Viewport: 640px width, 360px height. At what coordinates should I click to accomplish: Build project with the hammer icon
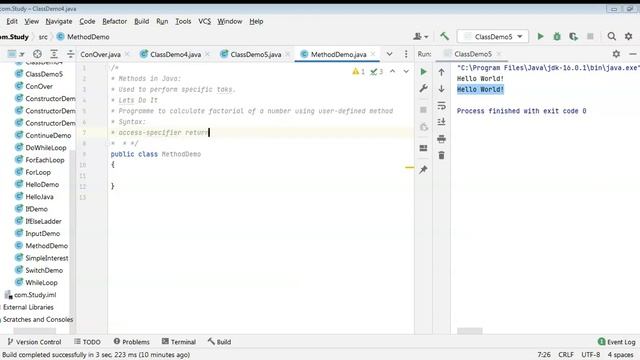pos(444,36)
